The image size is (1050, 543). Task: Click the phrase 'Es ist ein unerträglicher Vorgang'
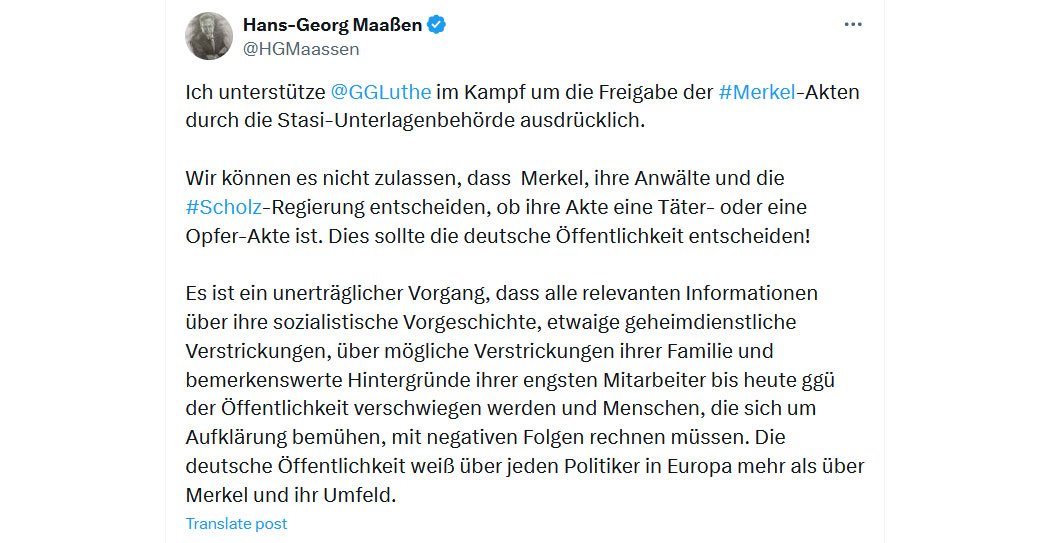point(337,293)
